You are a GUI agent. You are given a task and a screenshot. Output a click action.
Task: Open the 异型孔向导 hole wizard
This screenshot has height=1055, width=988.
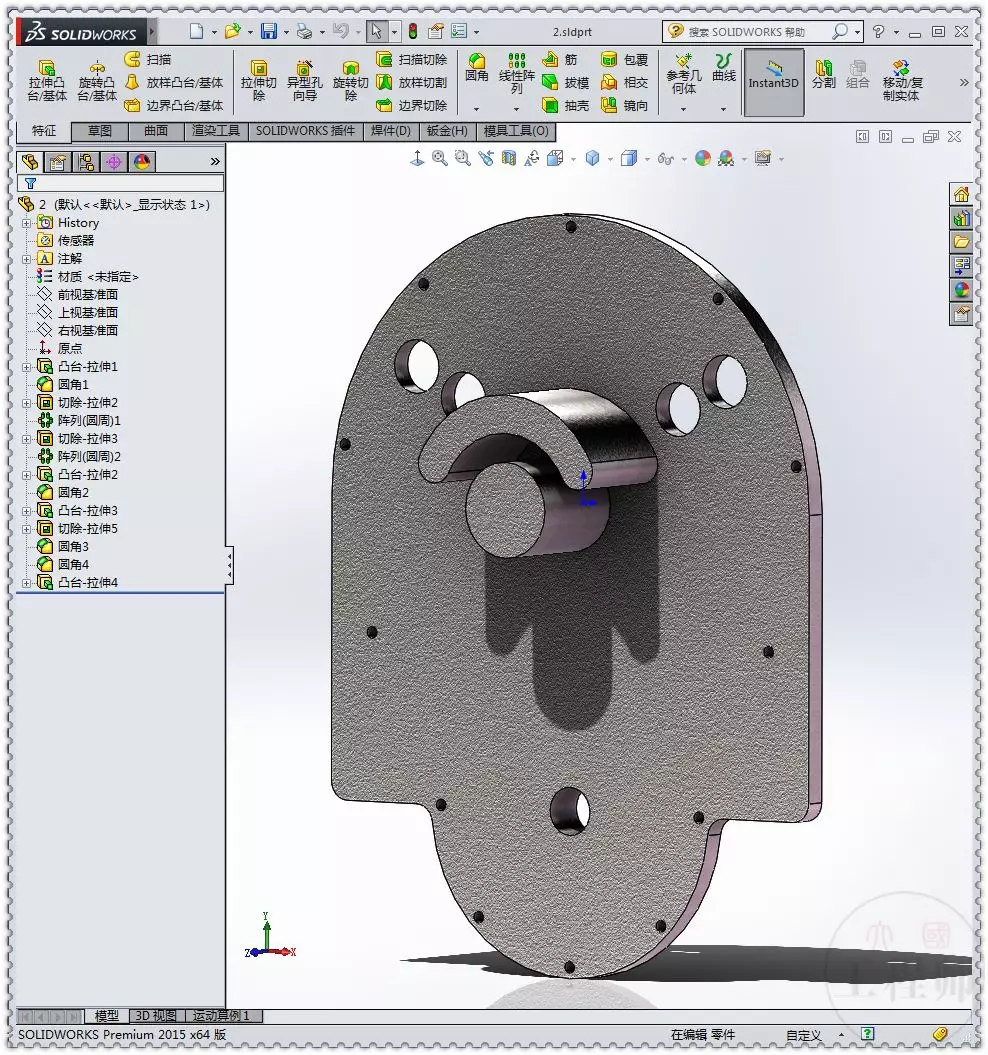coord(304,81)
